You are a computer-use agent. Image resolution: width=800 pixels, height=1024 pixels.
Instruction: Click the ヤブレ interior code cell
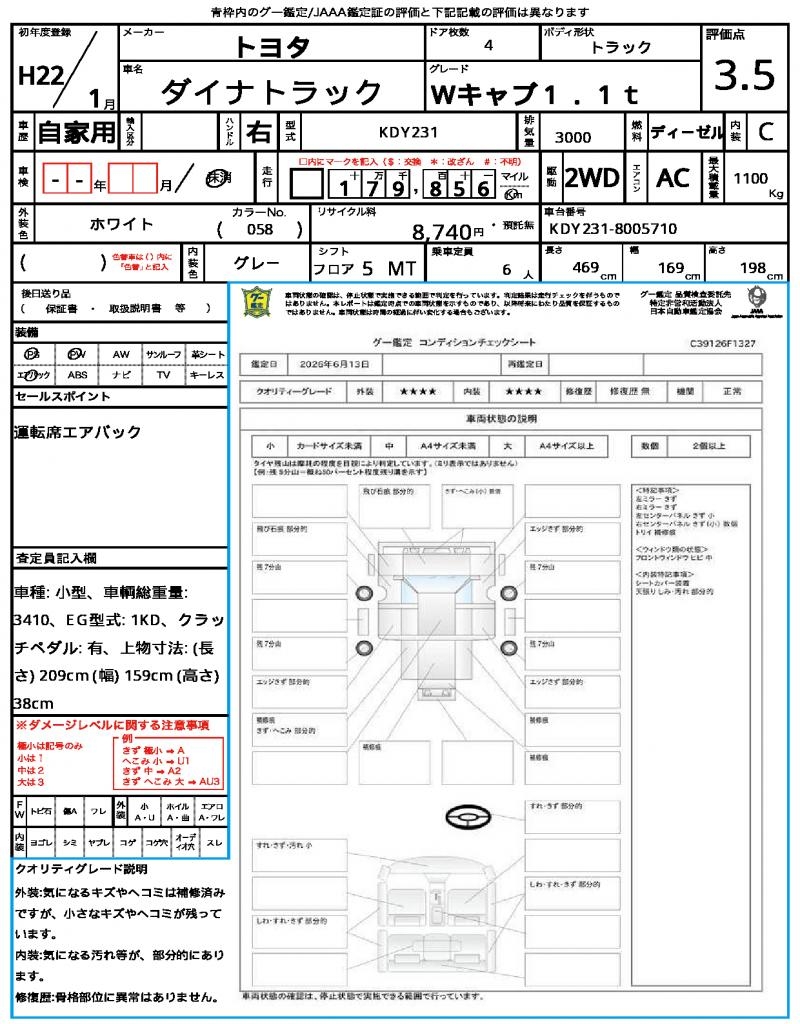99,843
